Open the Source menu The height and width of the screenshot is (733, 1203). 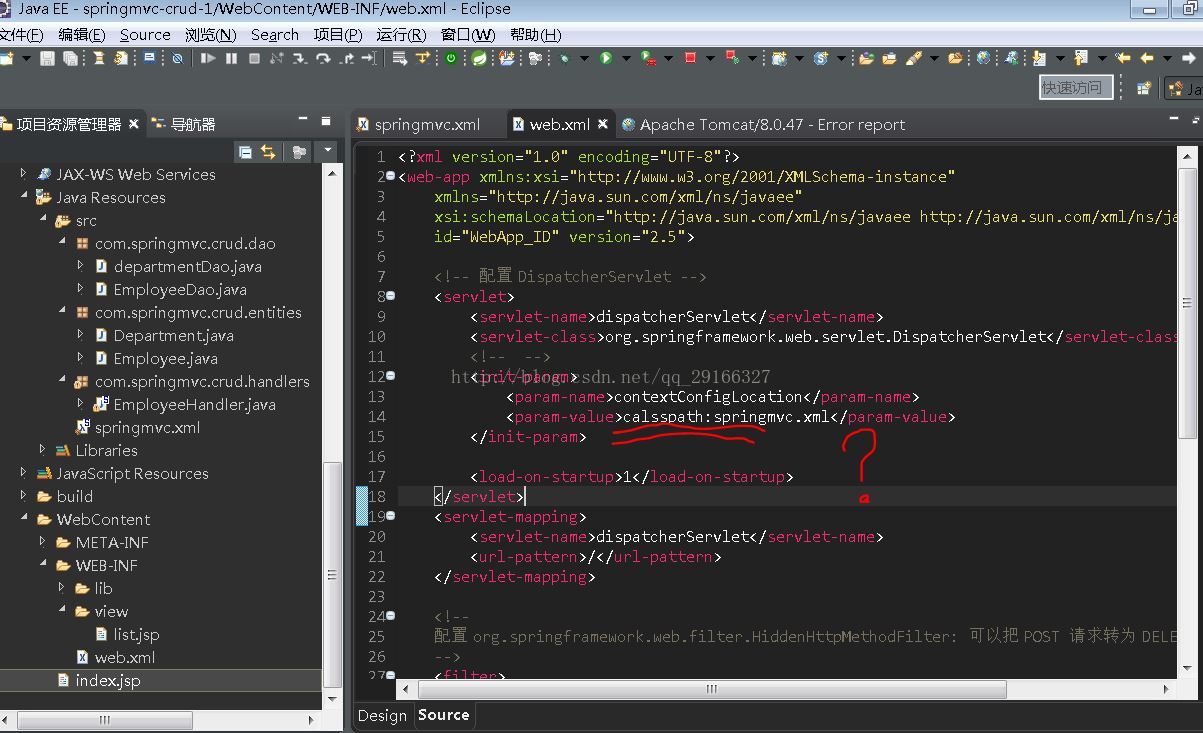[x=145, y=34]
